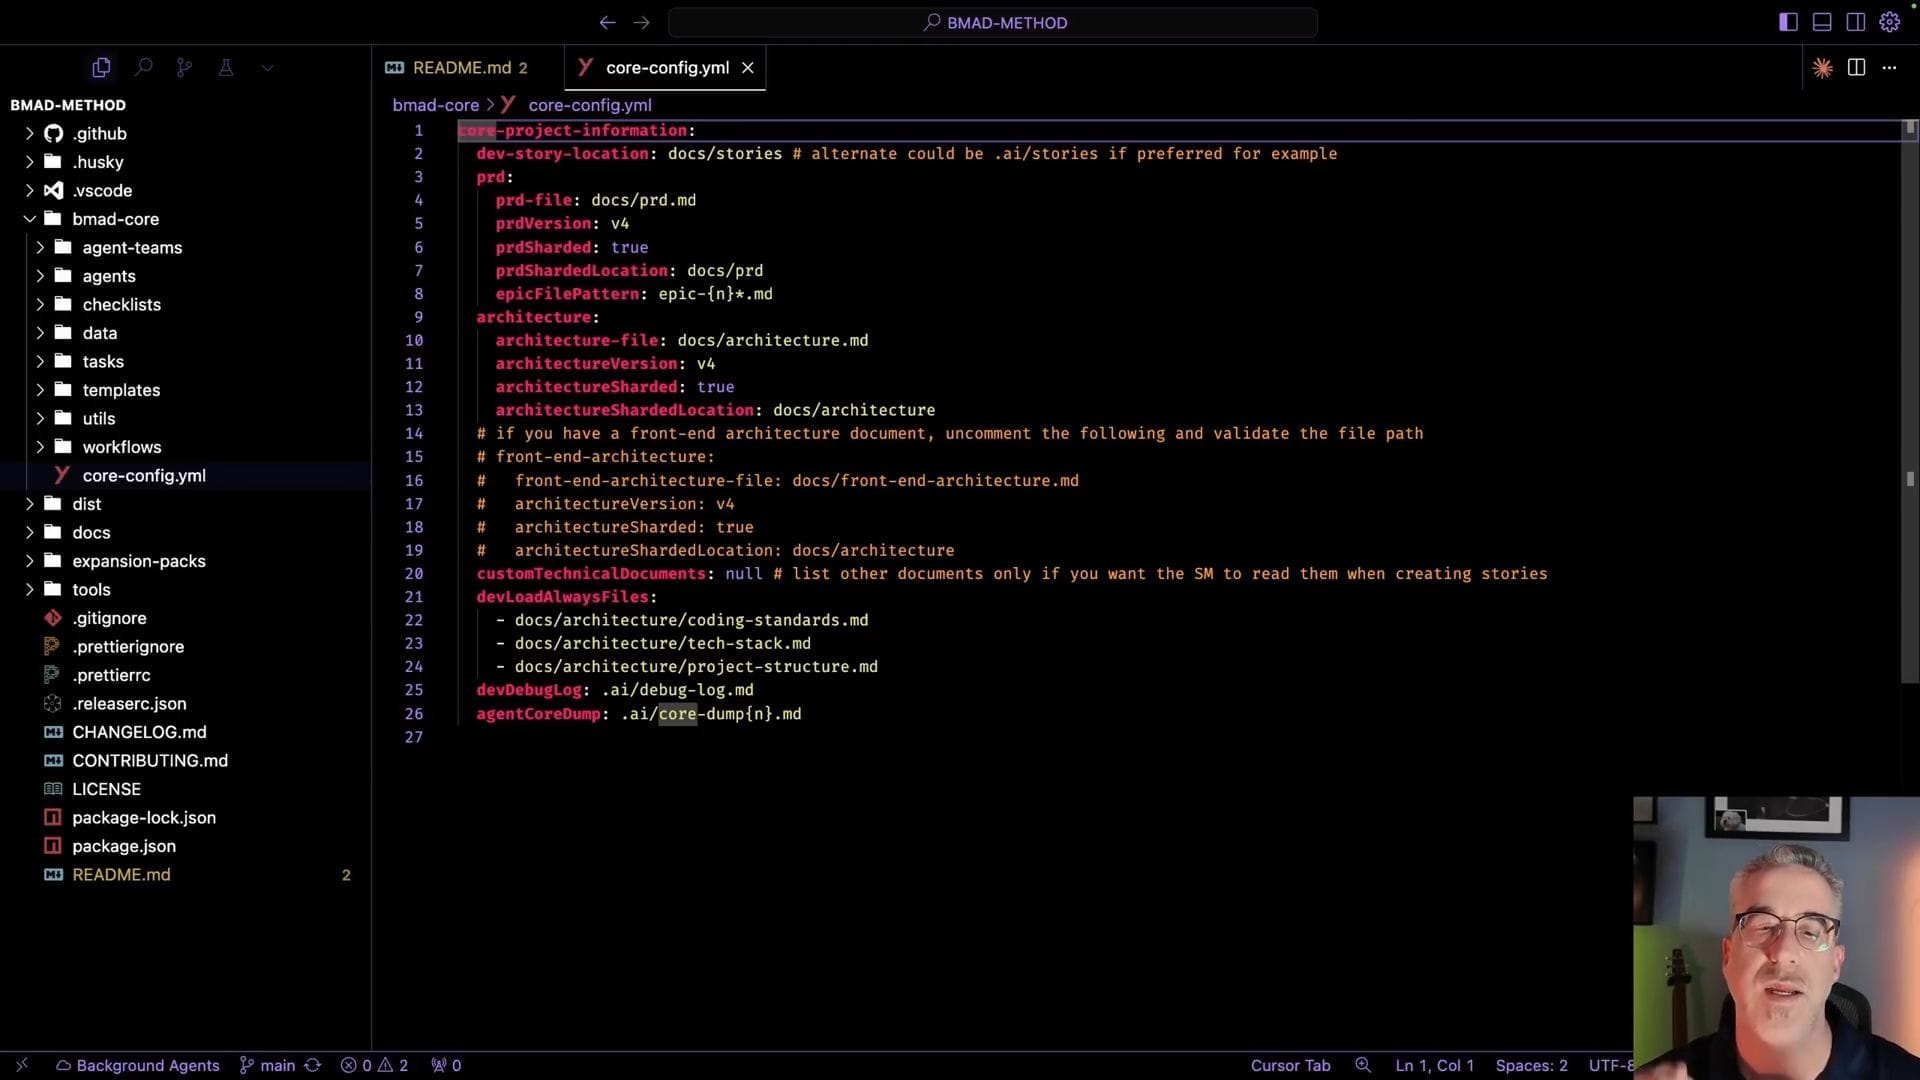This screenshot has width=1920, height=1080.
Task: Expand the expansion-packs folder
Action: [30, 561]
